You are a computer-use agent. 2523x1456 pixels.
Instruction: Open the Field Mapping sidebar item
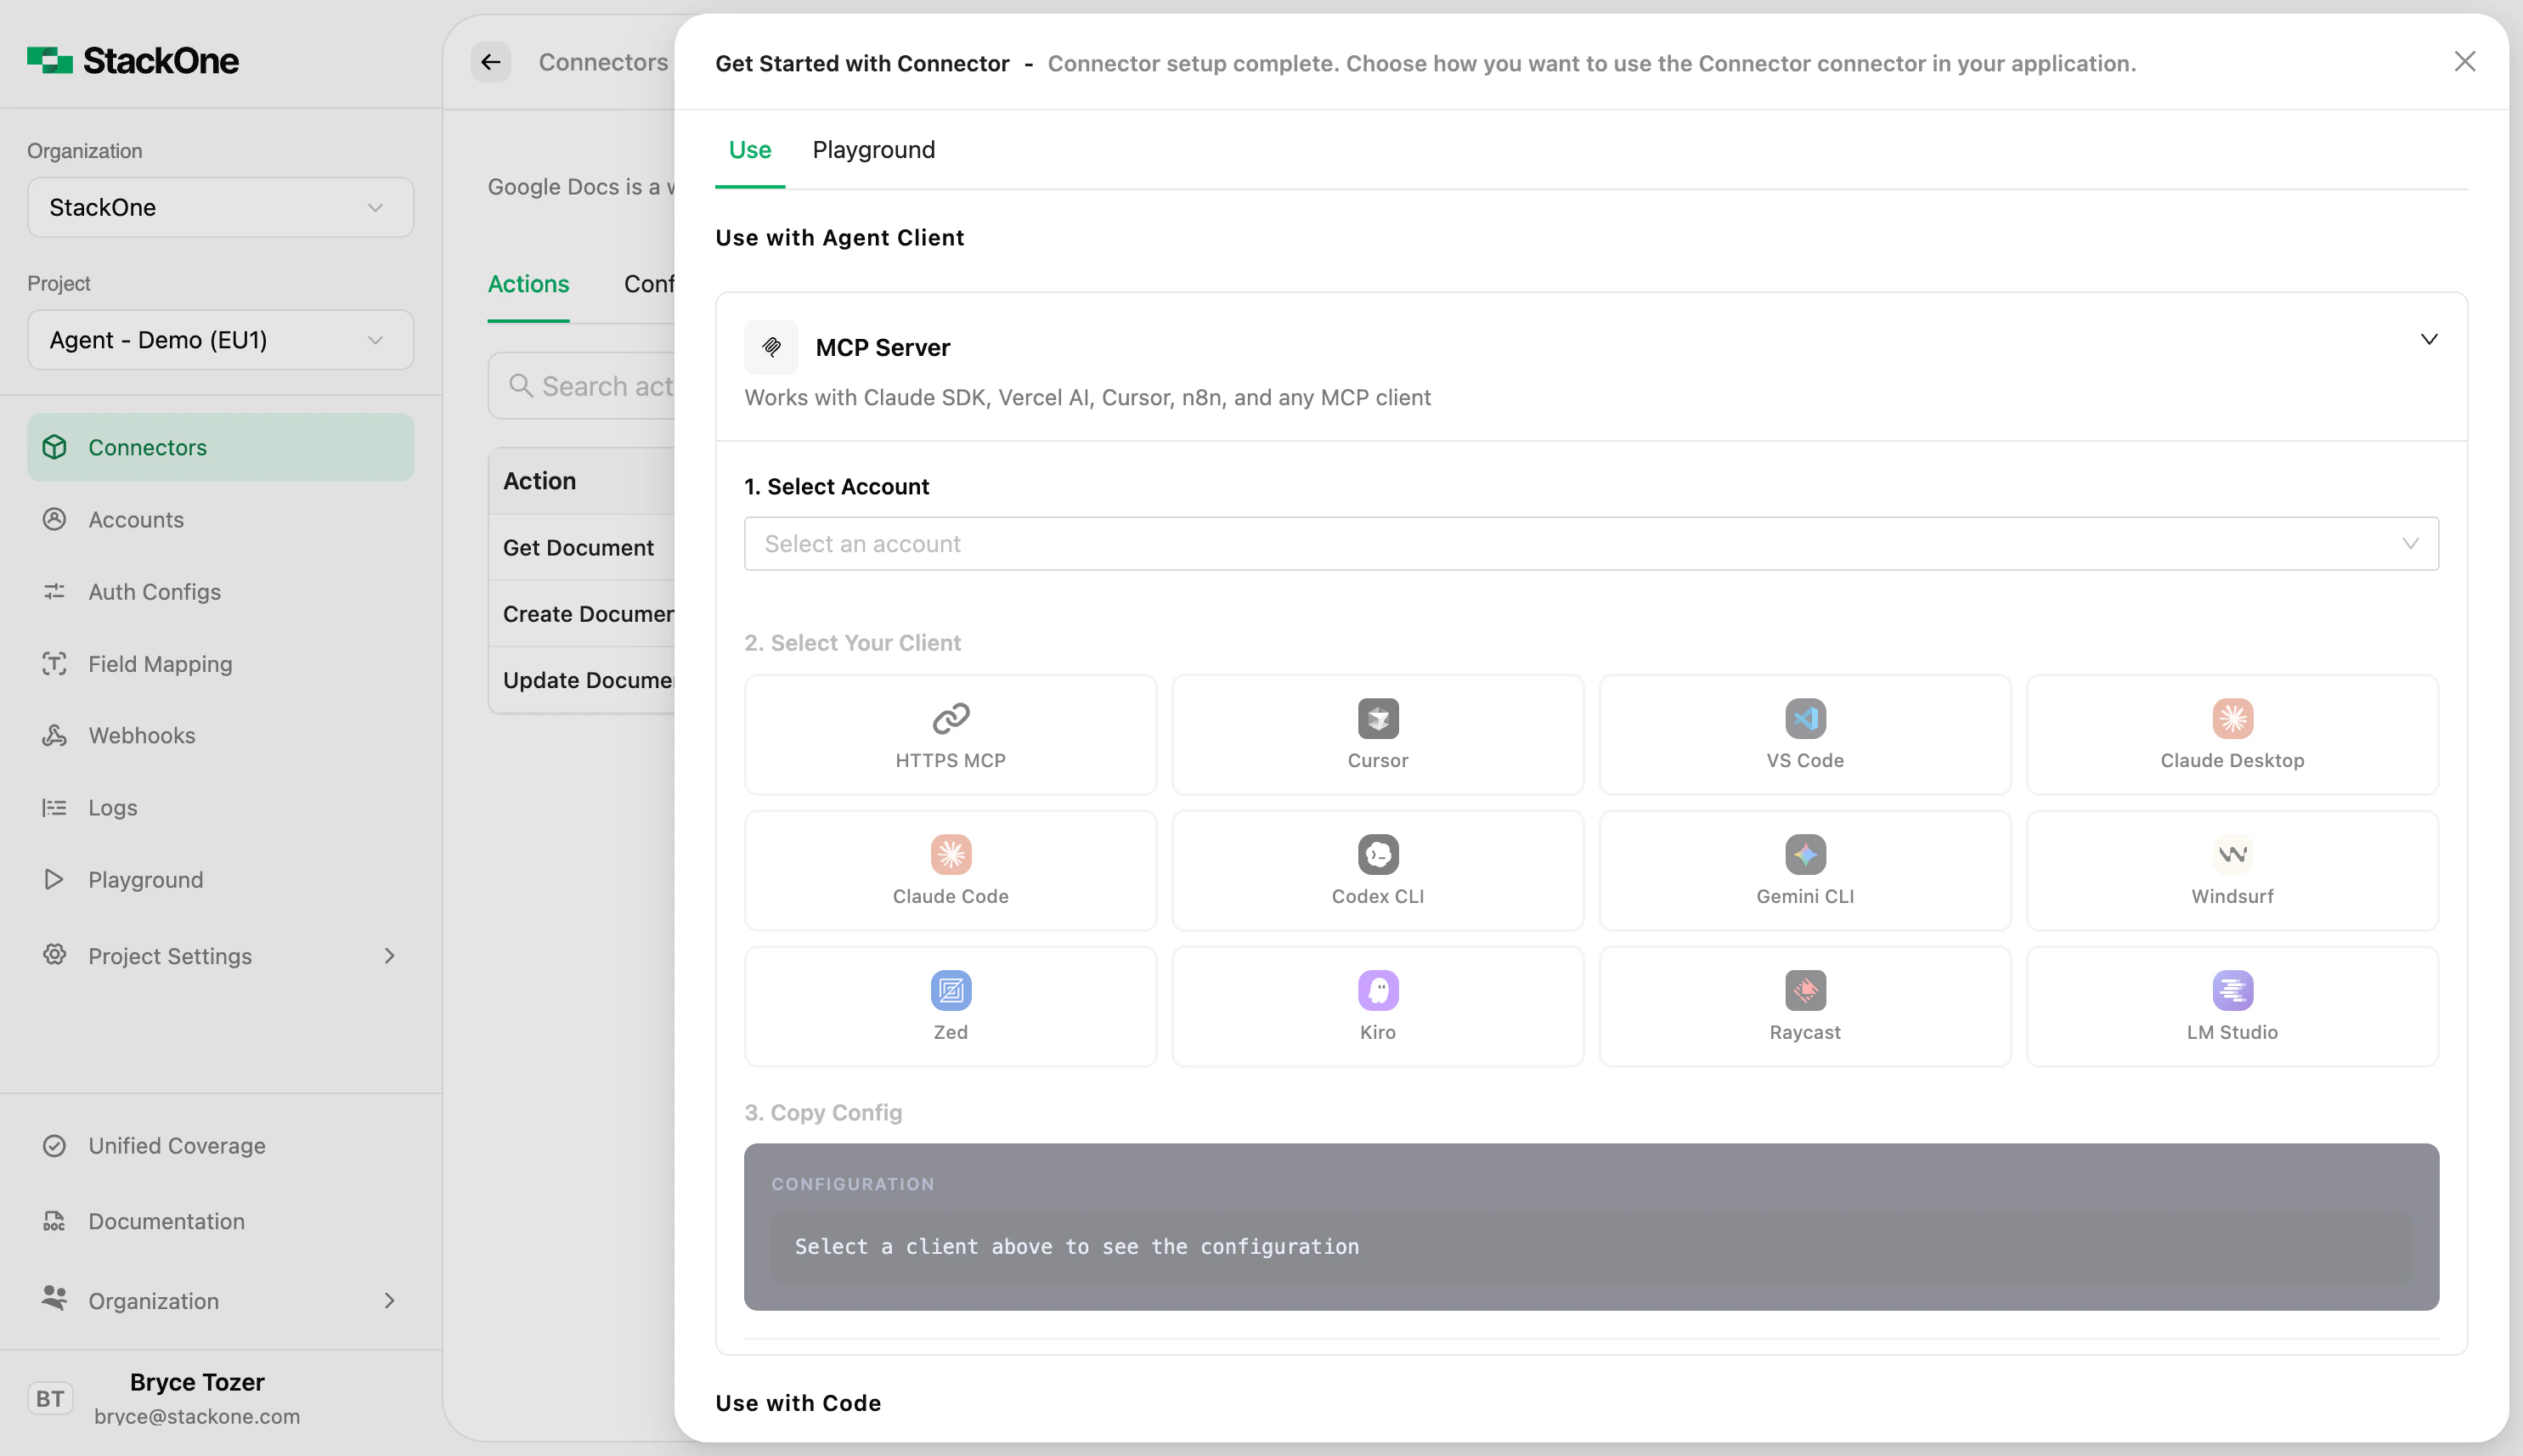(158, 663)
